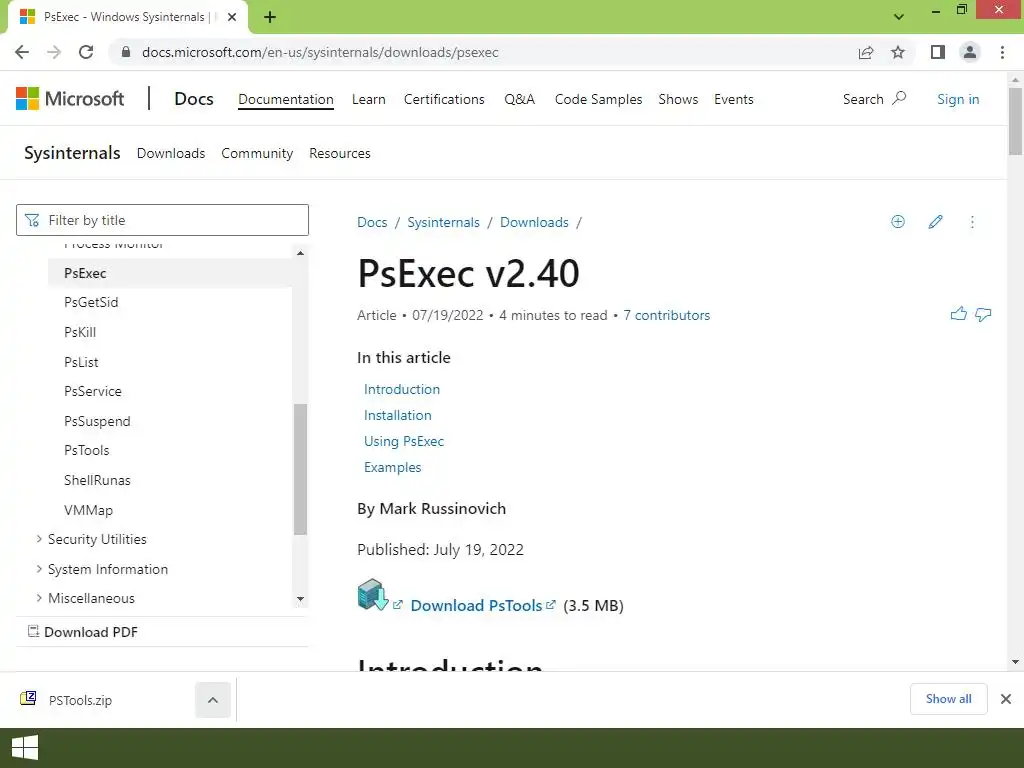1024x768 pixels.
Task: Open Chrome's three-dot menu
Action: [1002, 52]
